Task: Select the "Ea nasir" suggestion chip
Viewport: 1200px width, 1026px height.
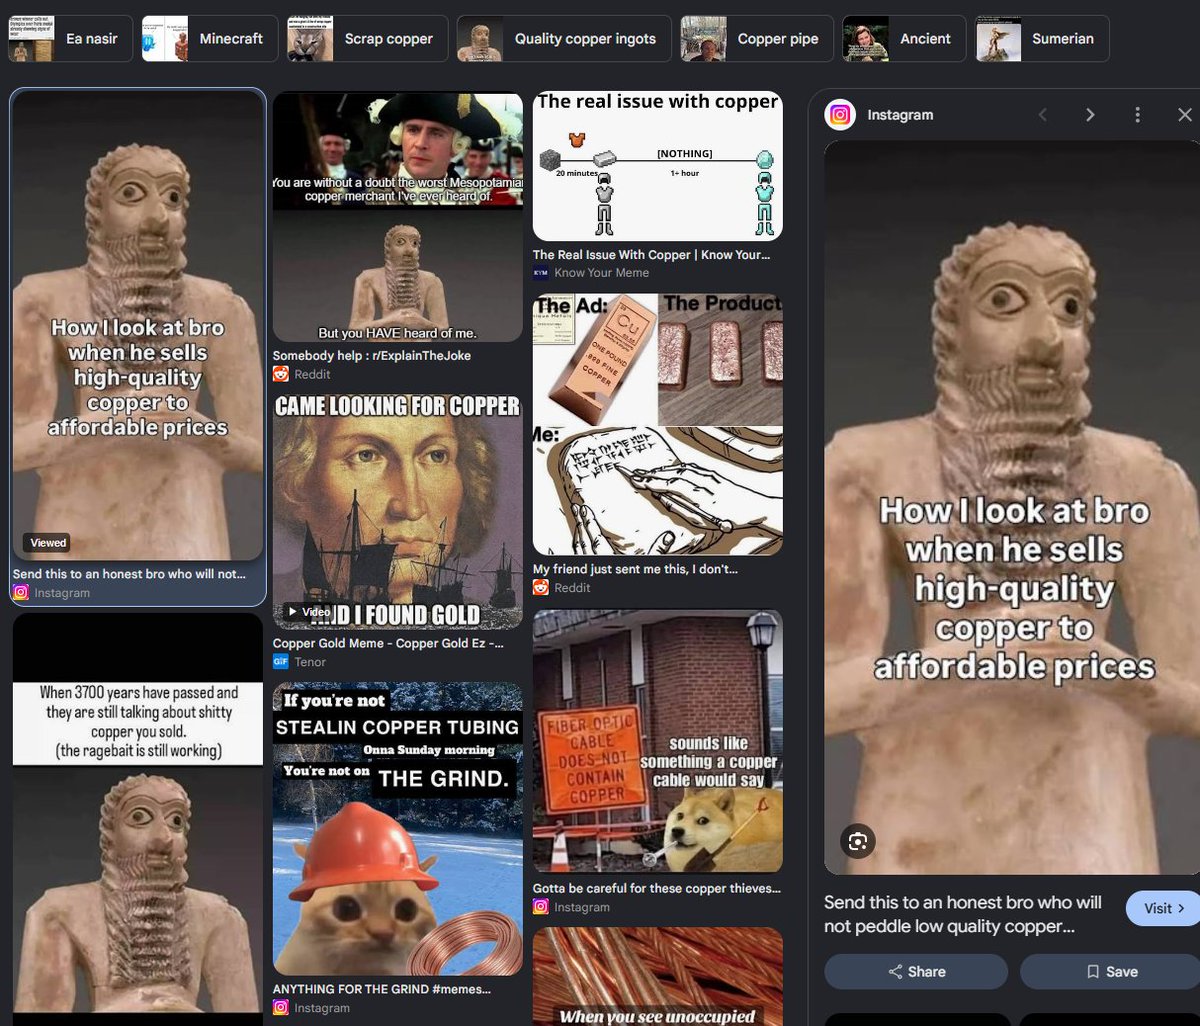Action: pyautogui.click(x=70, y=39)
